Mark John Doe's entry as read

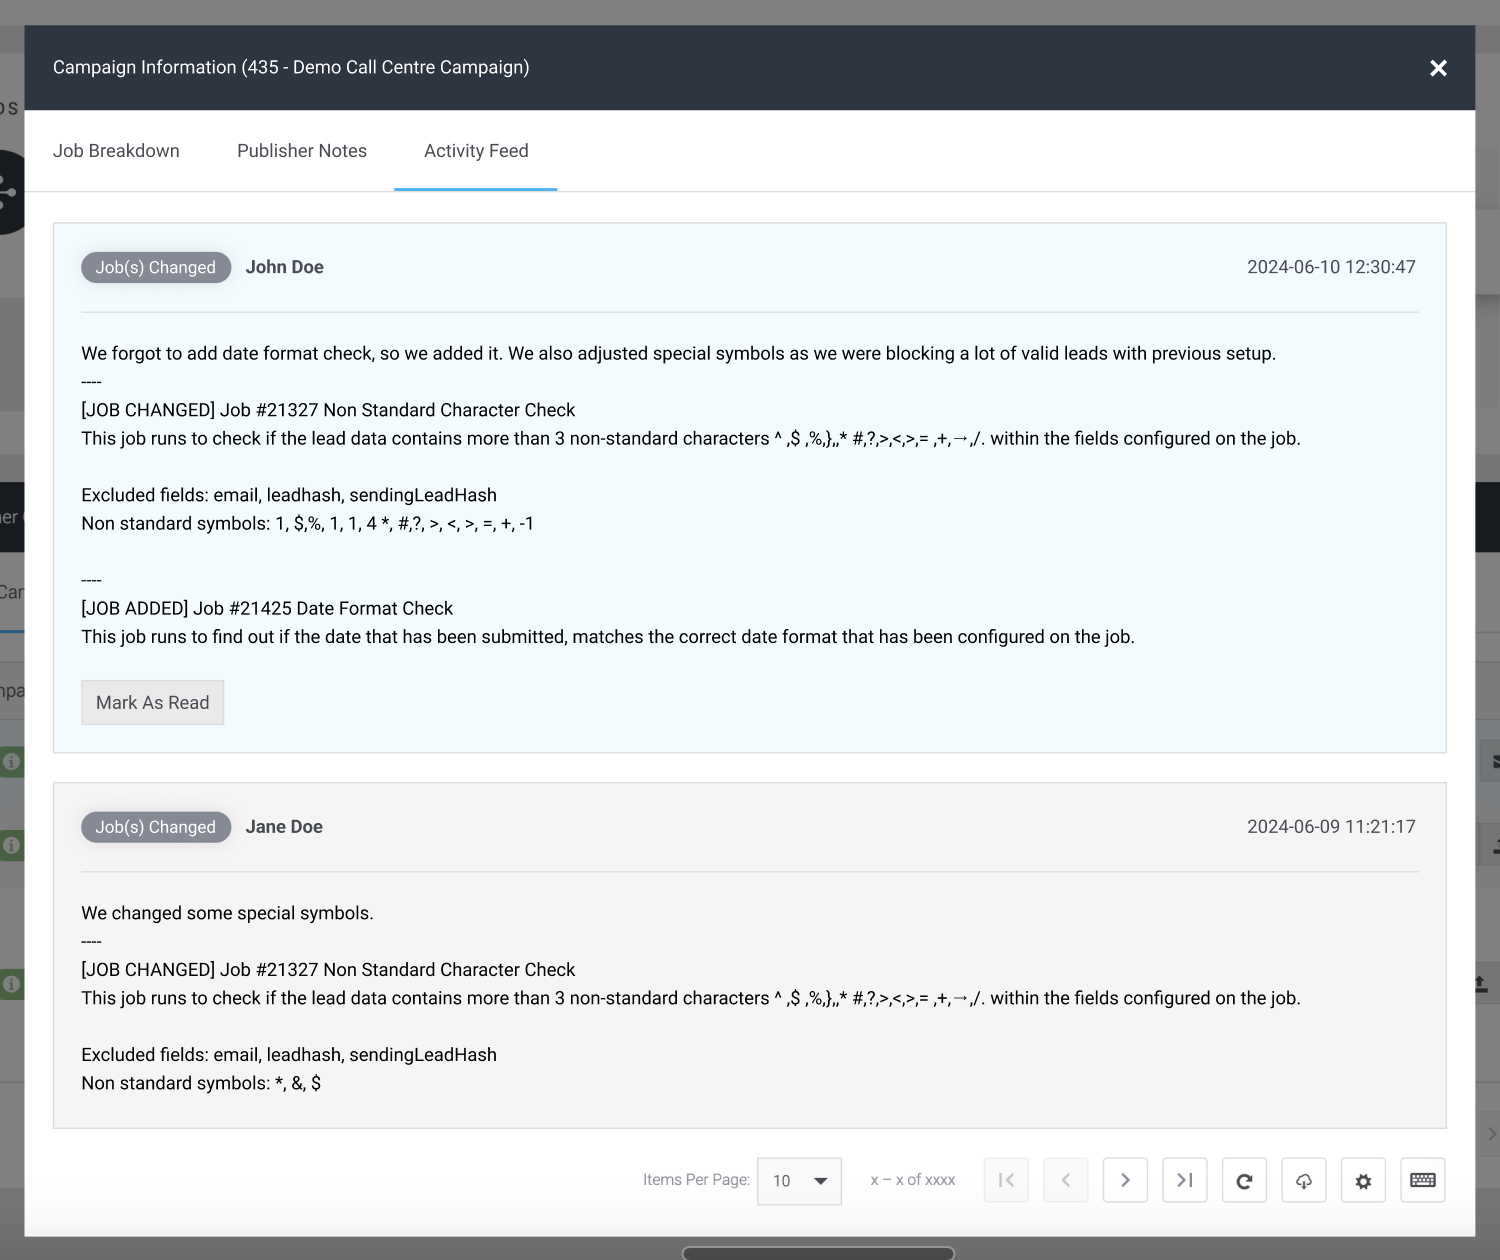(153, 703)
